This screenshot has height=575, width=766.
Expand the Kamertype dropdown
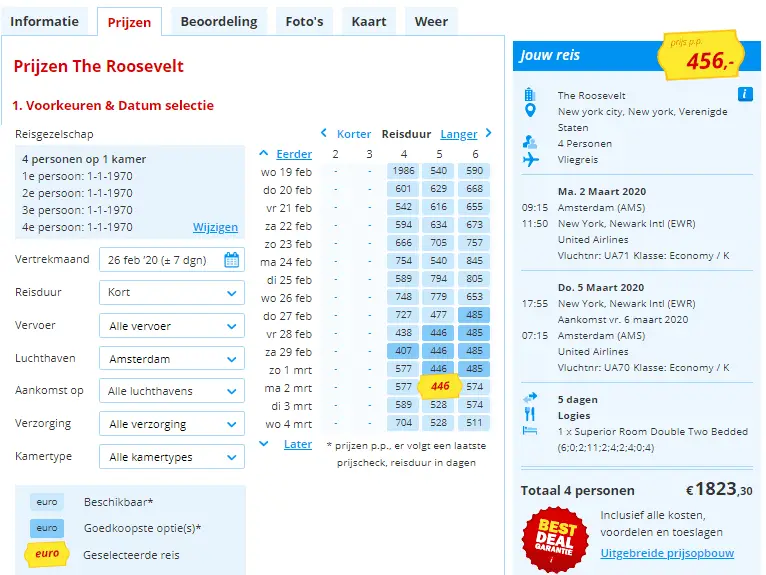tap(172, 457)
